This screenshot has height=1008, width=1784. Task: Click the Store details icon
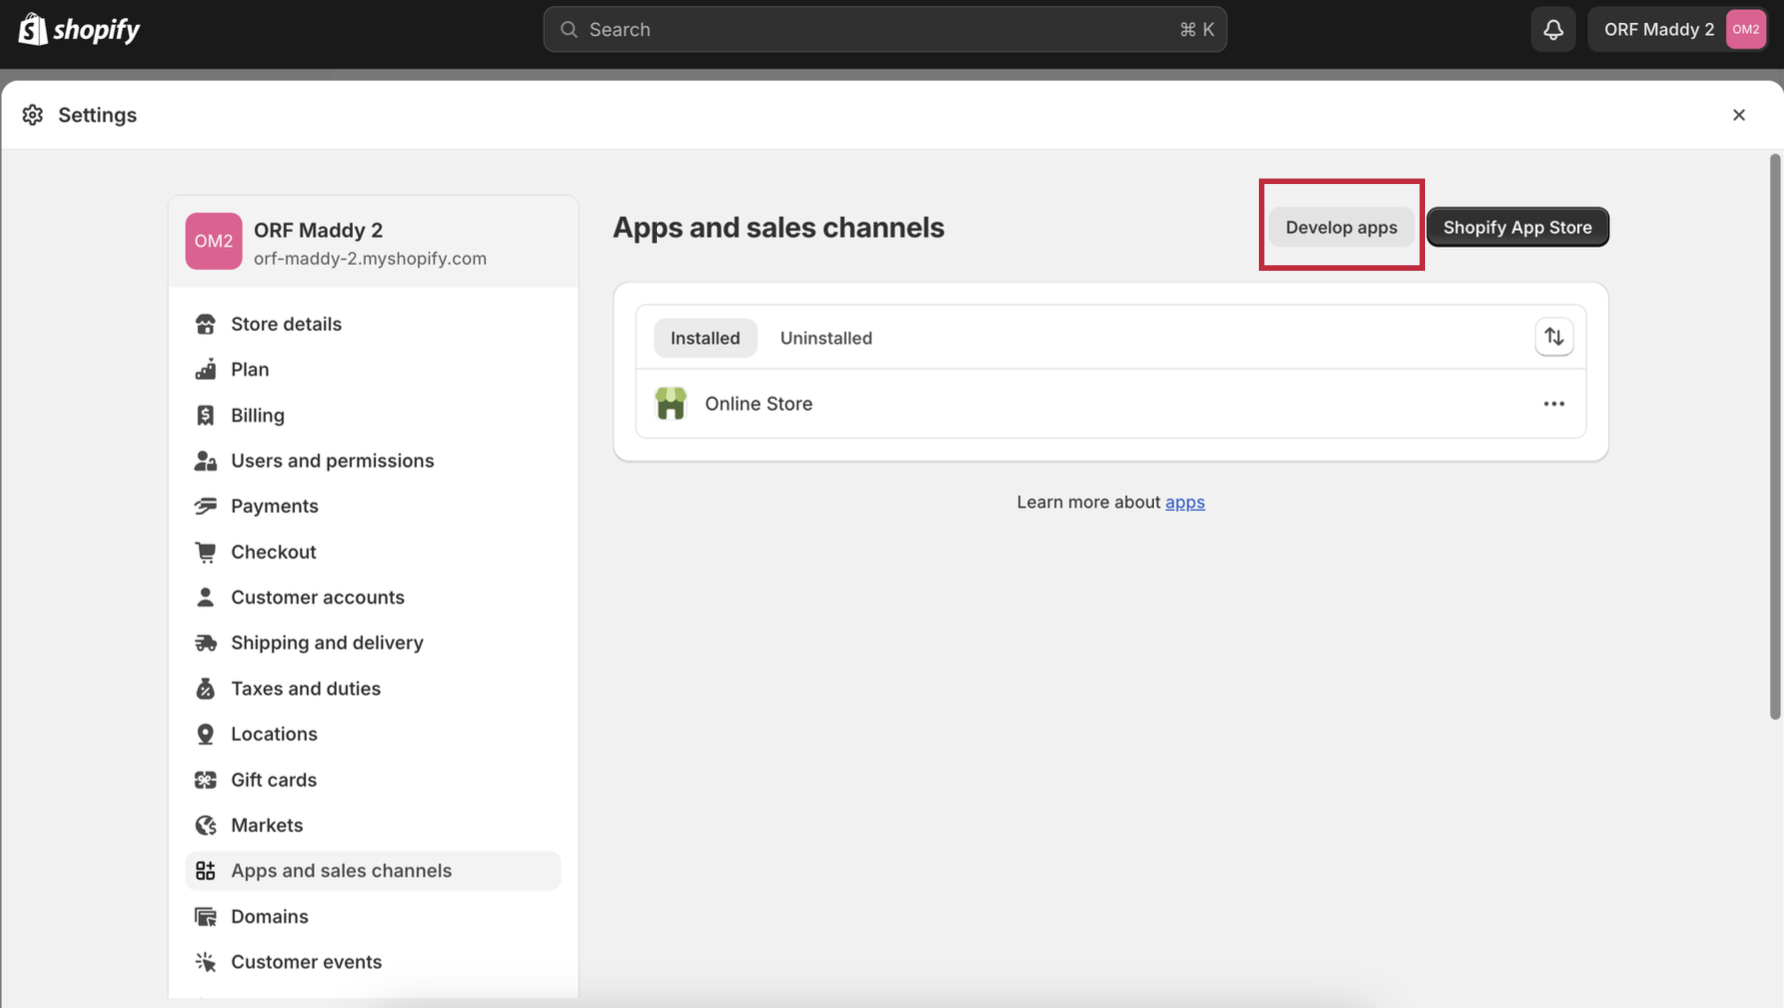[205, 324]
